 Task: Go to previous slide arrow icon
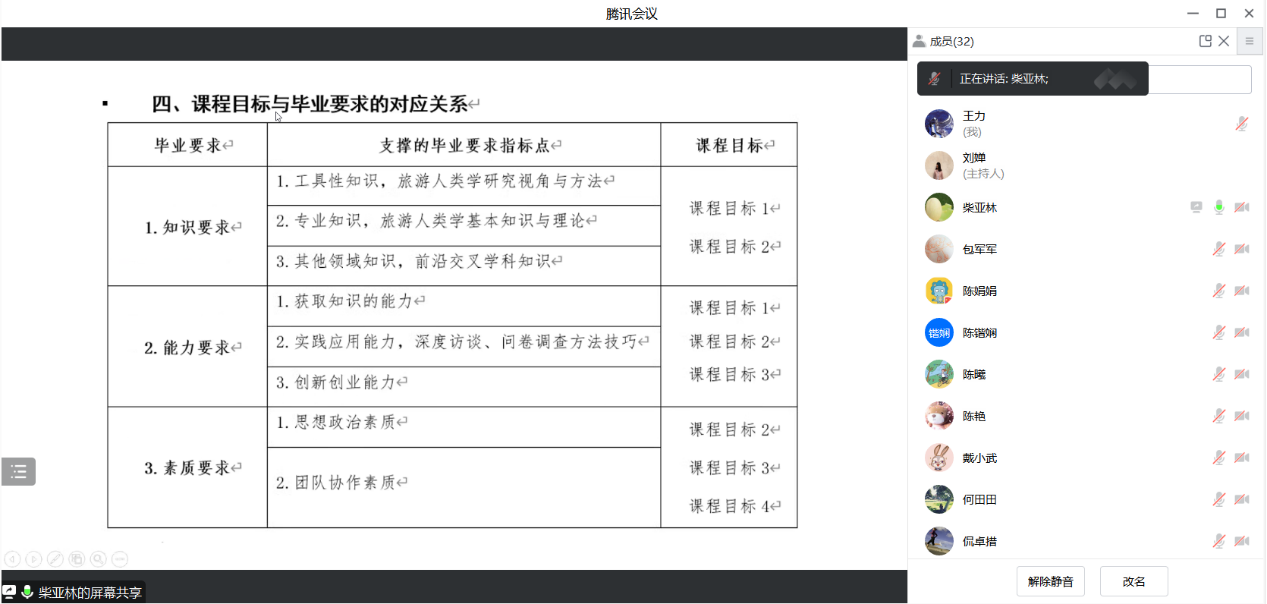point(12,559)
